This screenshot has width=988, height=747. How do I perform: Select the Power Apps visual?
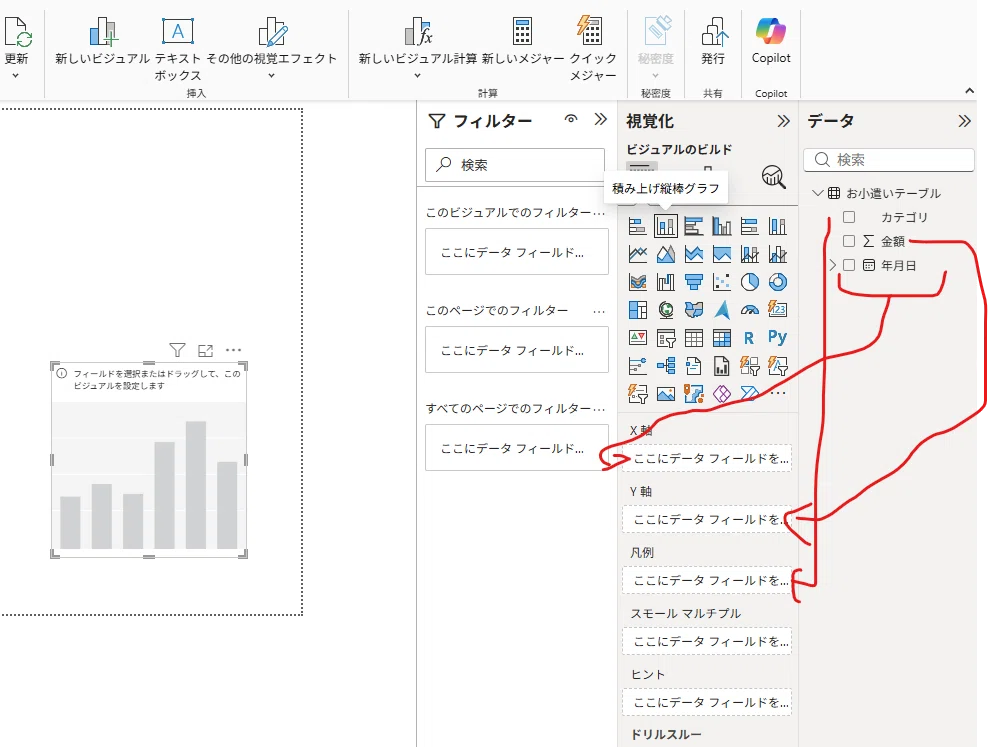[x=721, y=394]
